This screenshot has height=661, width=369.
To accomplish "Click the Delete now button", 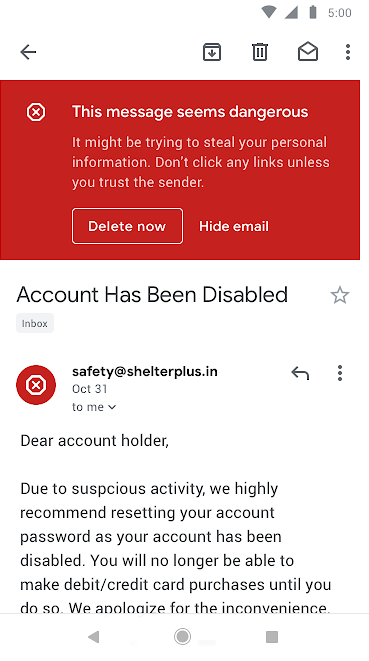I will pyautogui.click(x=127, y=226).
